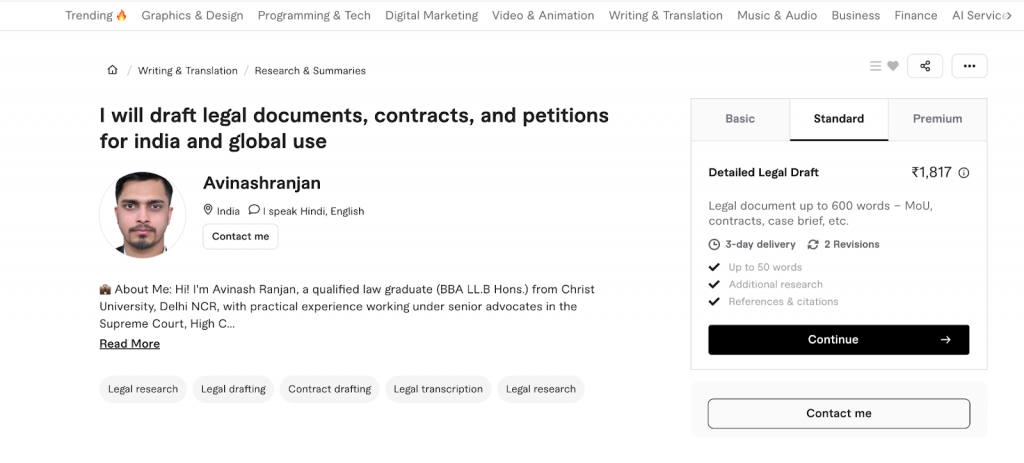Click the 2 Revisions refresh icon
The image size is (1024, 463).
click(x=813, y=244)
